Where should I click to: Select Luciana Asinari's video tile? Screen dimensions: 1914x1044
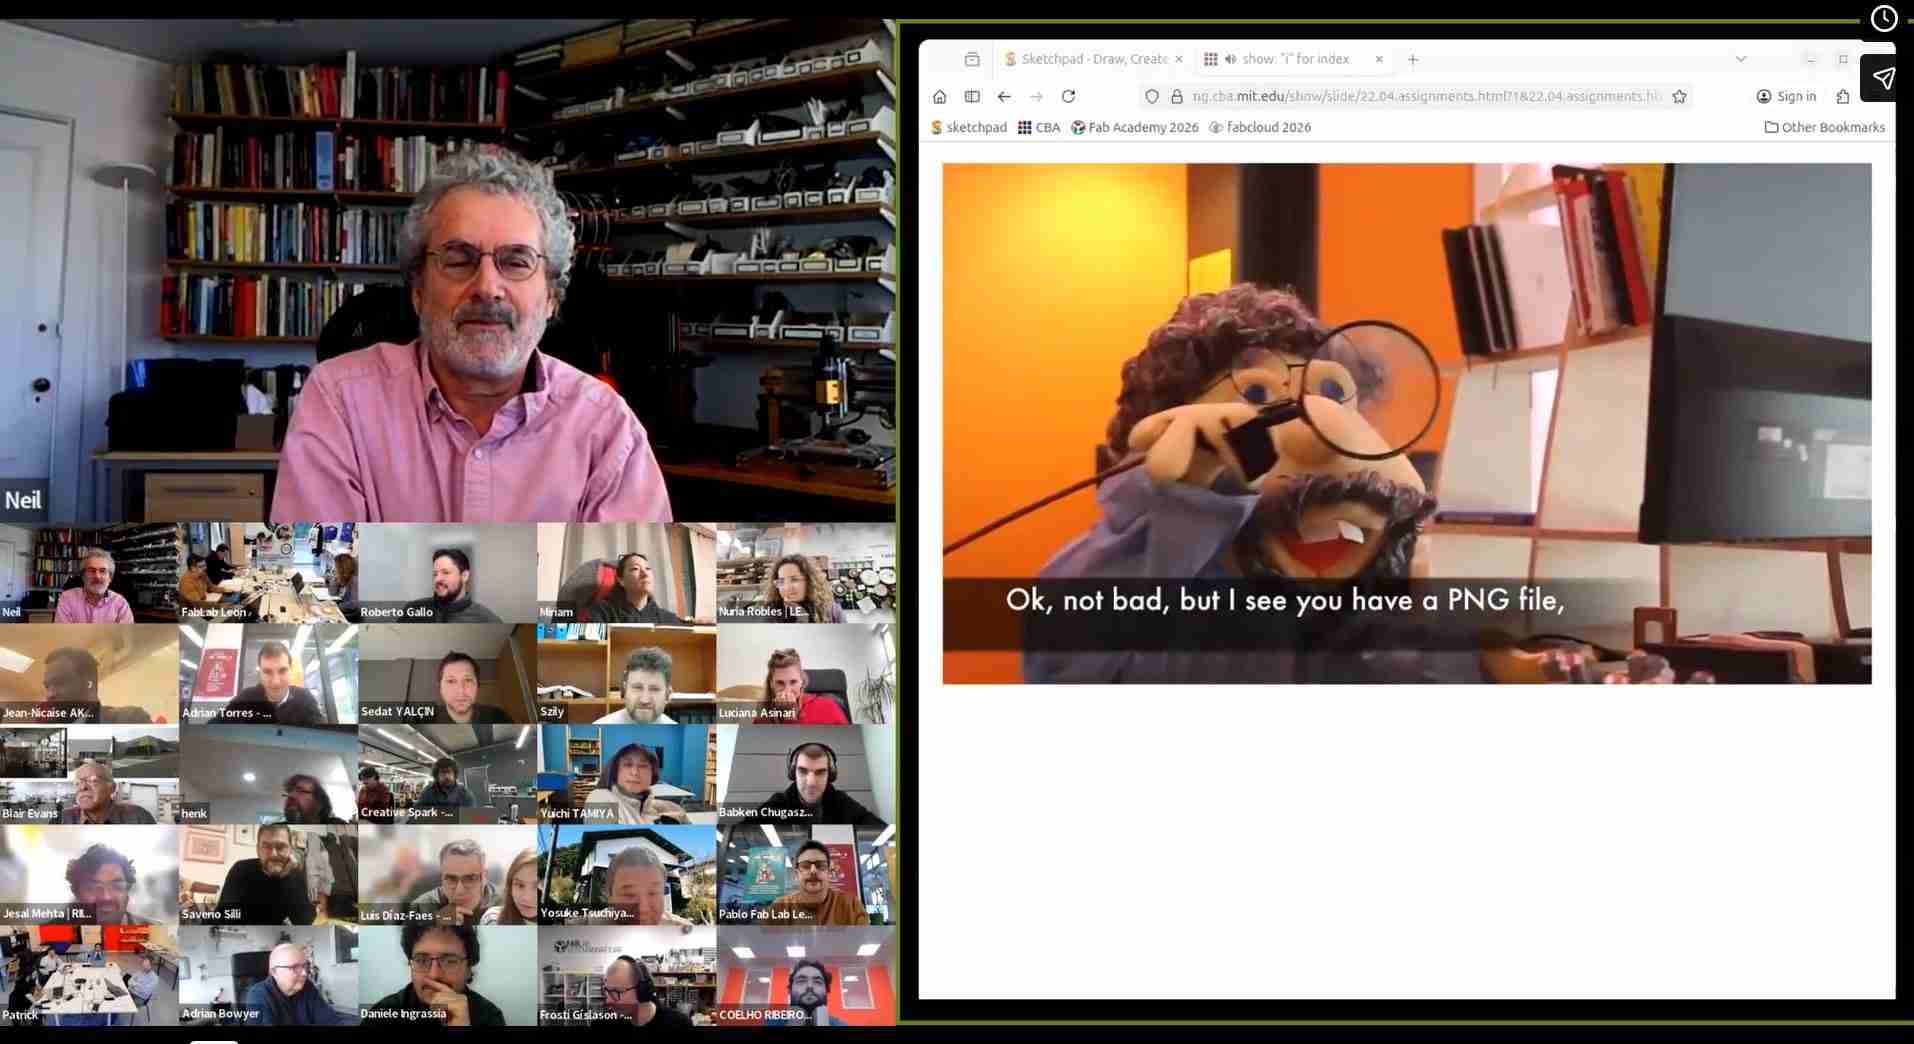(x=806, y=674)
